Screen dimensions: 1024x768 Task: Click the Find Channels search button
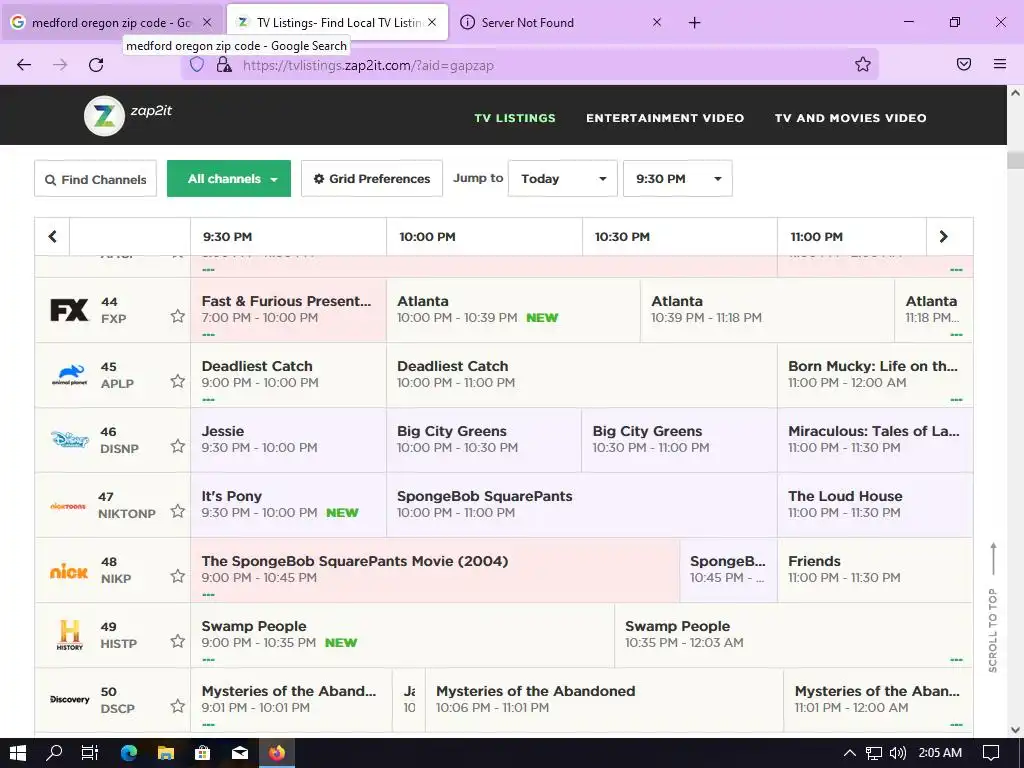coord(95,179)
